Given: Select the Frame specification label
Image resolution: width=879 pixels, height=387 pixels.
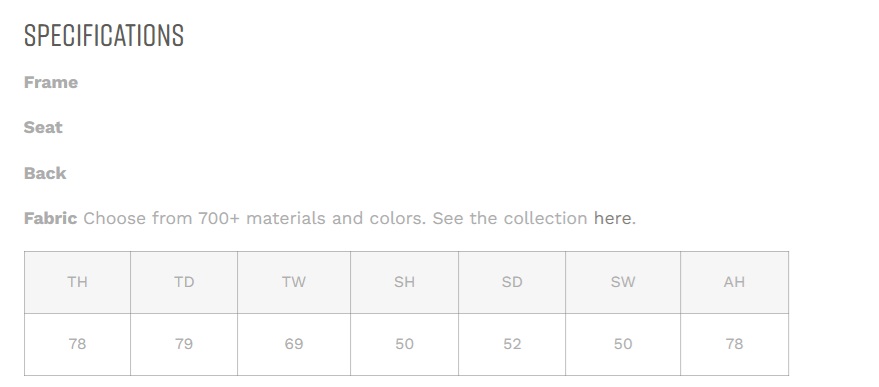Looking at the screenshot, I should 51,82.
